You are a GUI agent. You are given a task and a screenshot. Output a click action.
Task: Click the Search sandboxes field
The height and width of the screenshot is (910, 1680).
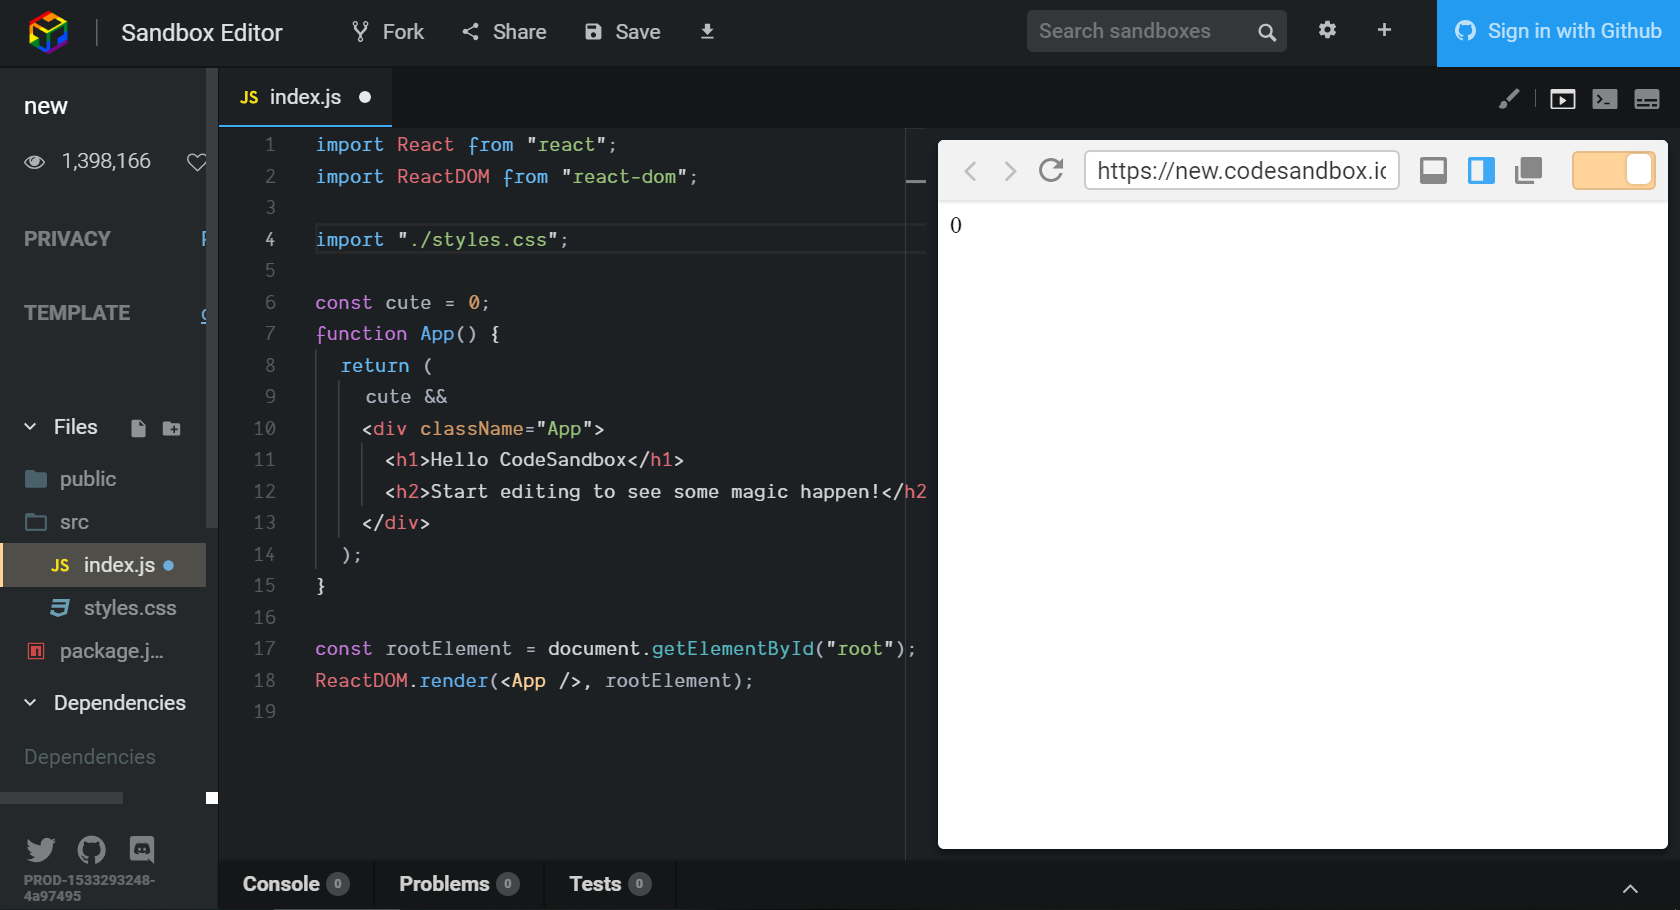tap(1140, 32)
